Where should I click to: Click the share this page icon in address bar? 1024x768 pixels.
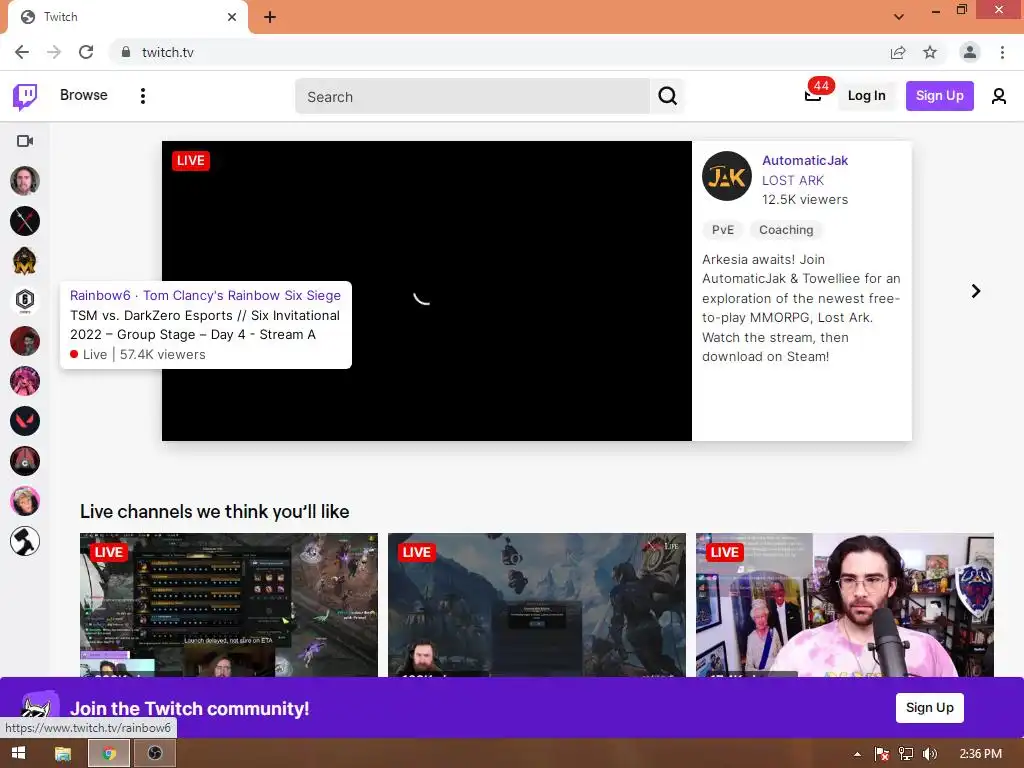(x=898, y=52)
